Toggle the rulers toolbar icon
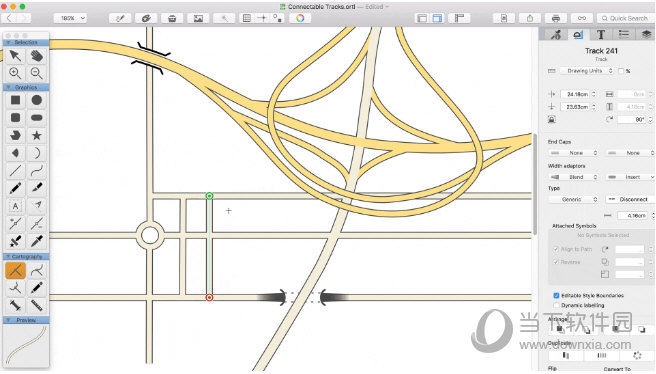656x374 pixels. (460, 18)
